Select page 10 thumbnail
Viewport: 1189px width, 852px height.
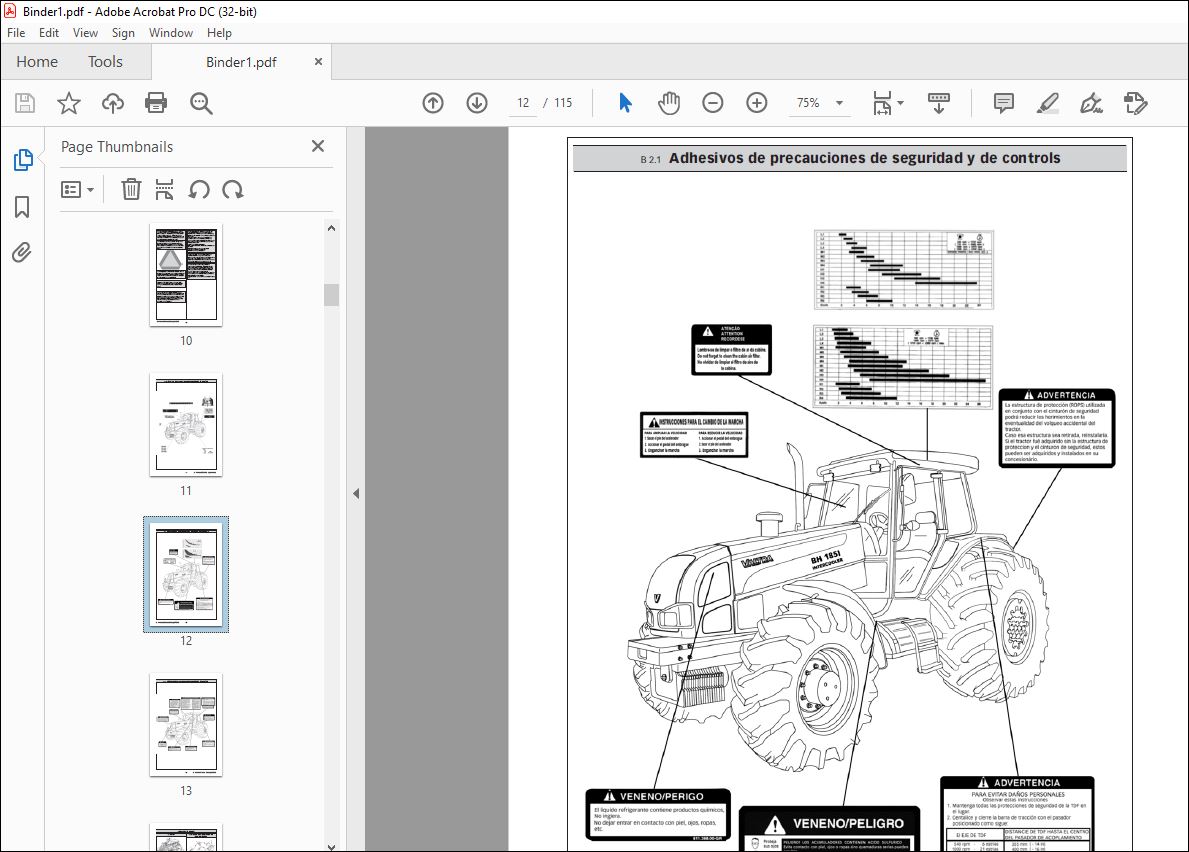pos(186,275)
